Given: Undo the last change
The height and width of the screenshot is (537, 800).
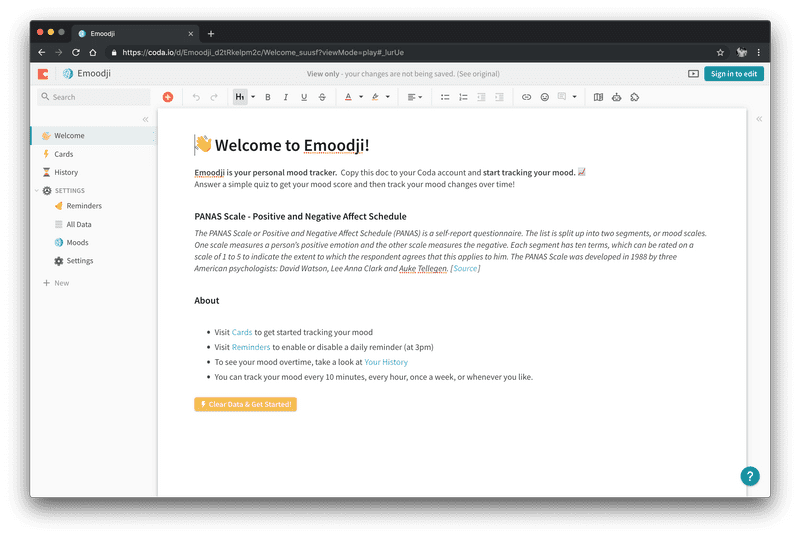Looking at the screenshot, I should (x=196, y=97).
